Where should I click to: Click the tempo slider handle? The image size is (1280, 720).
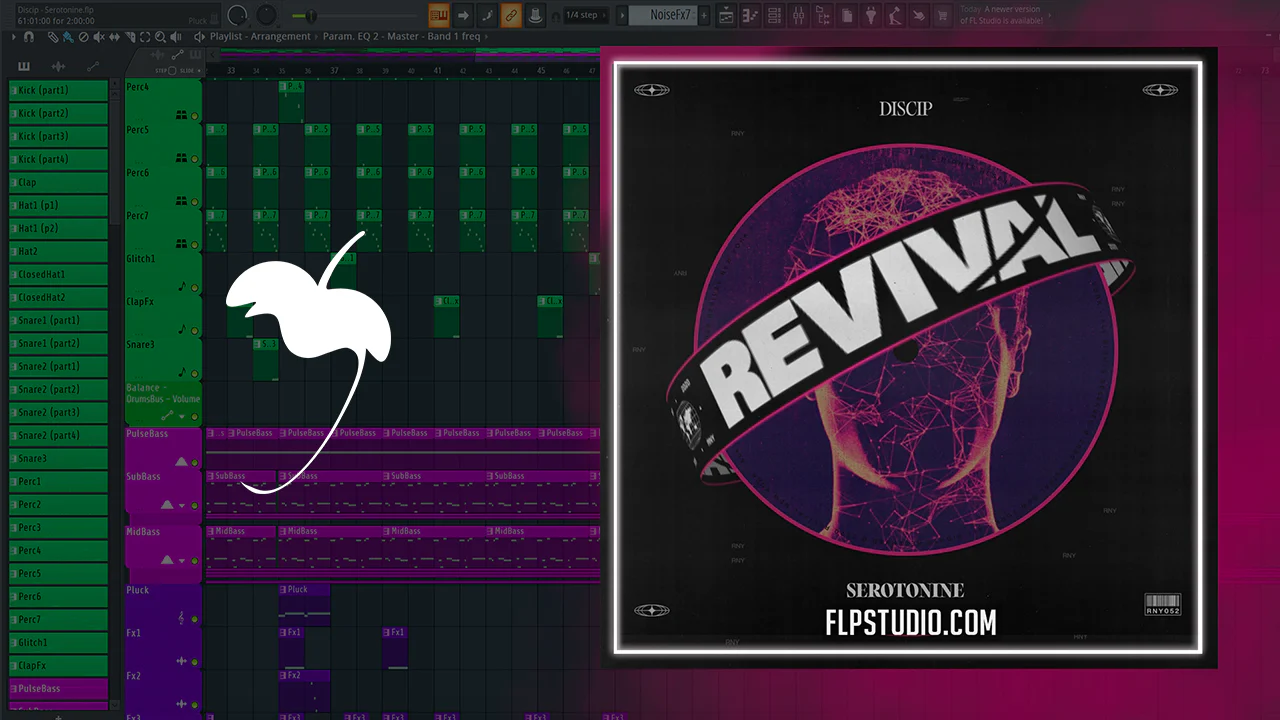[311, 16]
